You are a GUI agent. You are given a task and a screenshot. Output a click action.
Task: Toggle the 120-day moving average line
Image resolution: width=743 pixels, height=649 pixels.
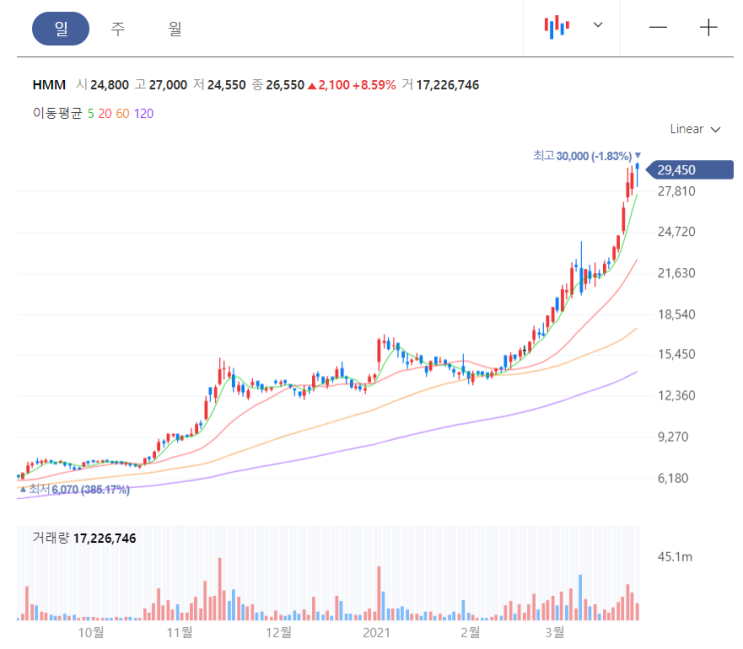click(143, 114)
